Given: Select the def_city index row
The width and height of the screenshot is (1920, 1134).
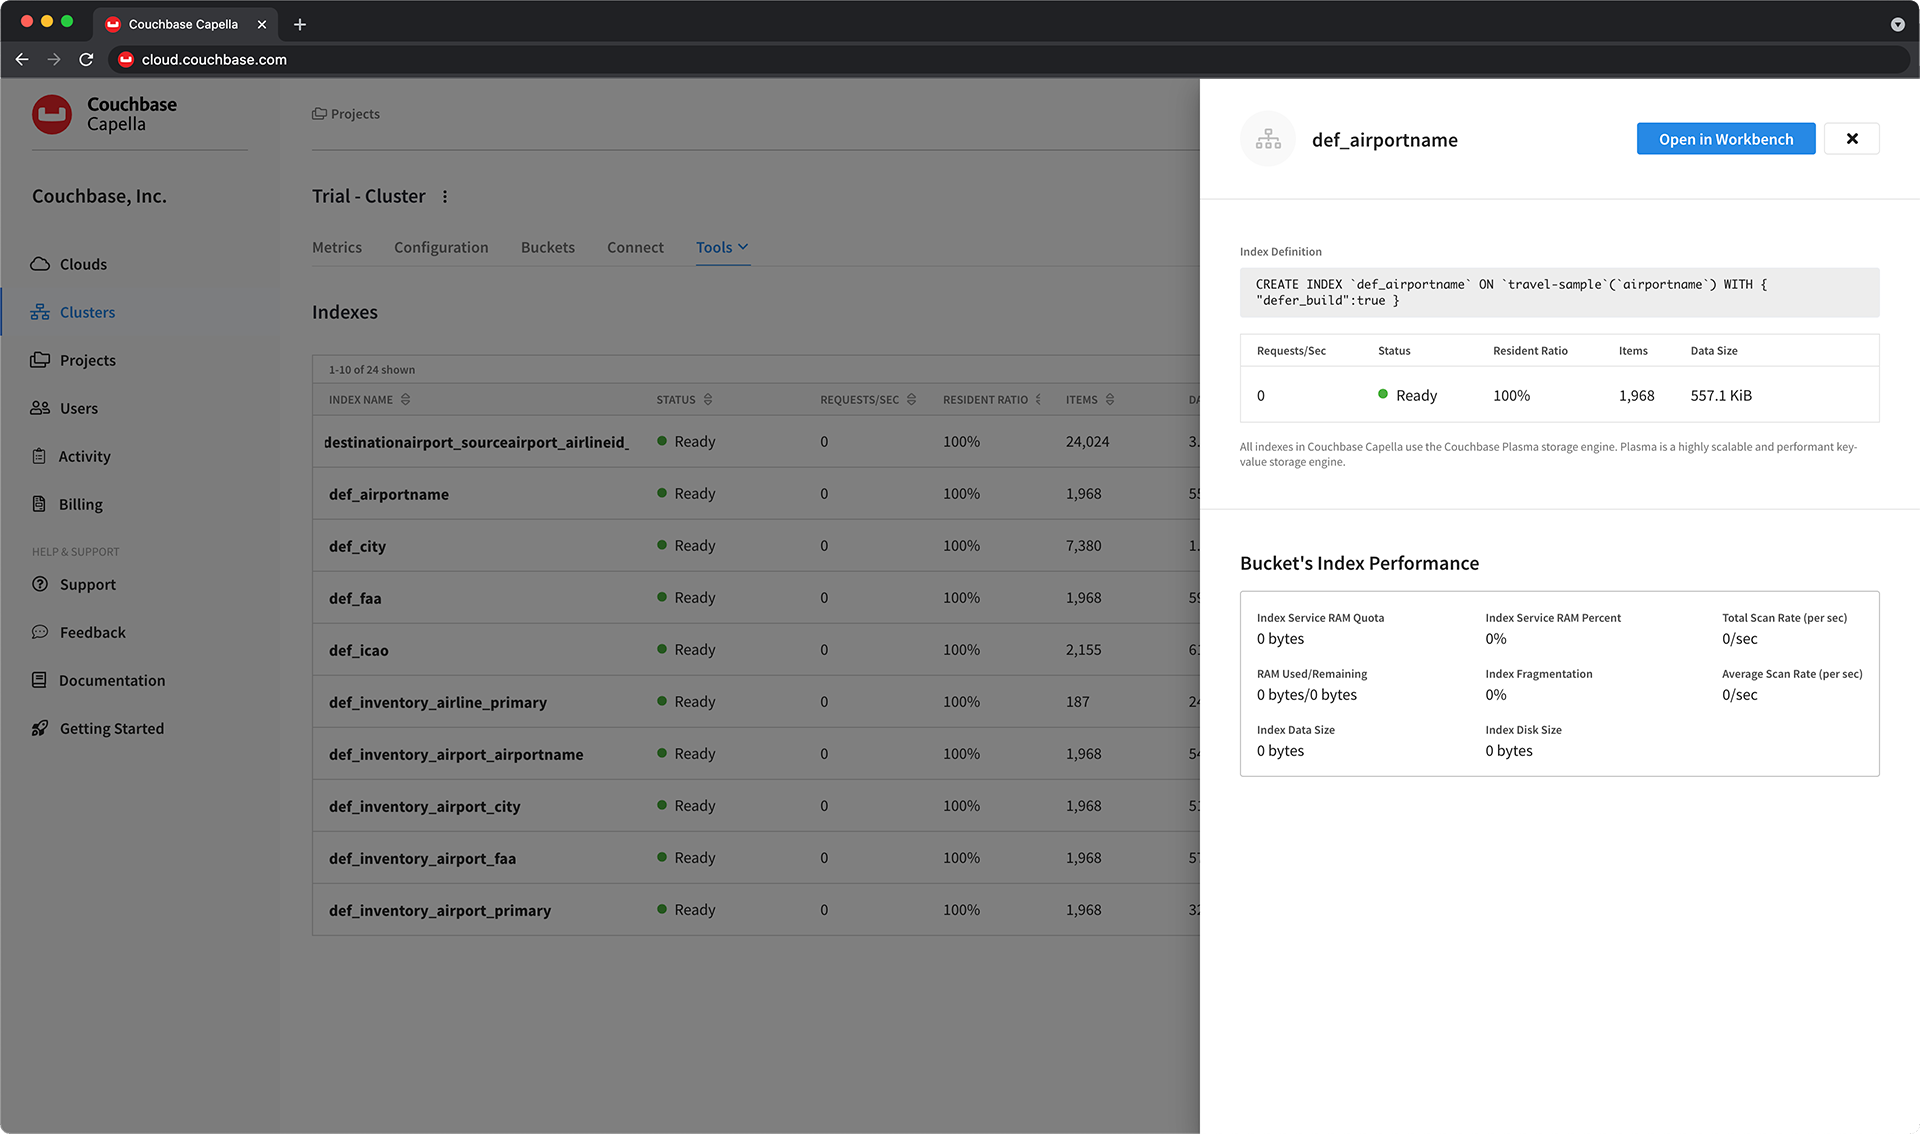Looking at the screenshot, I should point(357,546).
